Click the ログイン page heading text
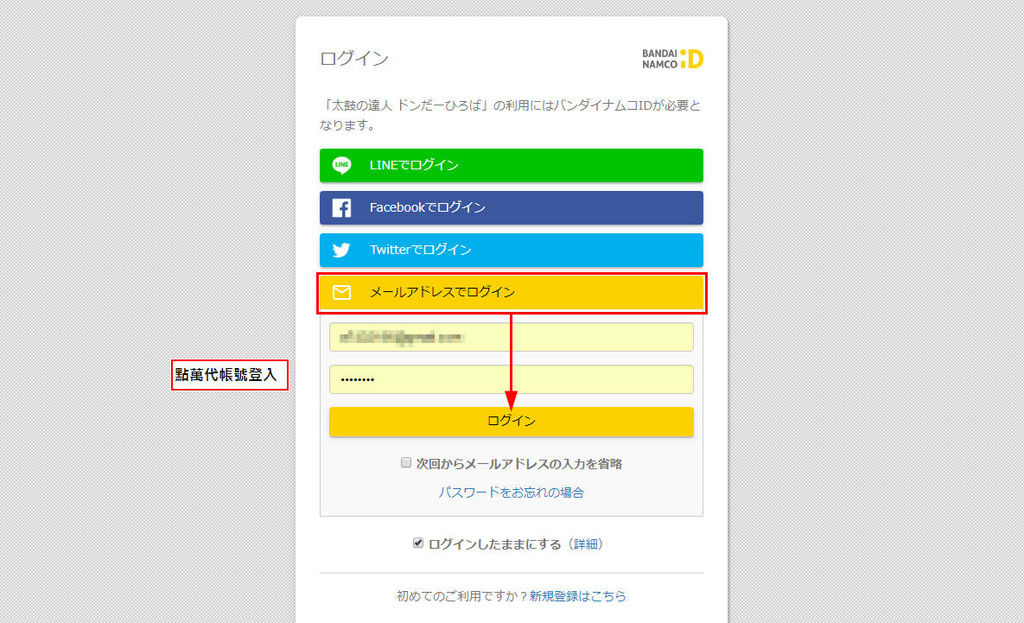The image size is (1024, 623). (354, 59)
